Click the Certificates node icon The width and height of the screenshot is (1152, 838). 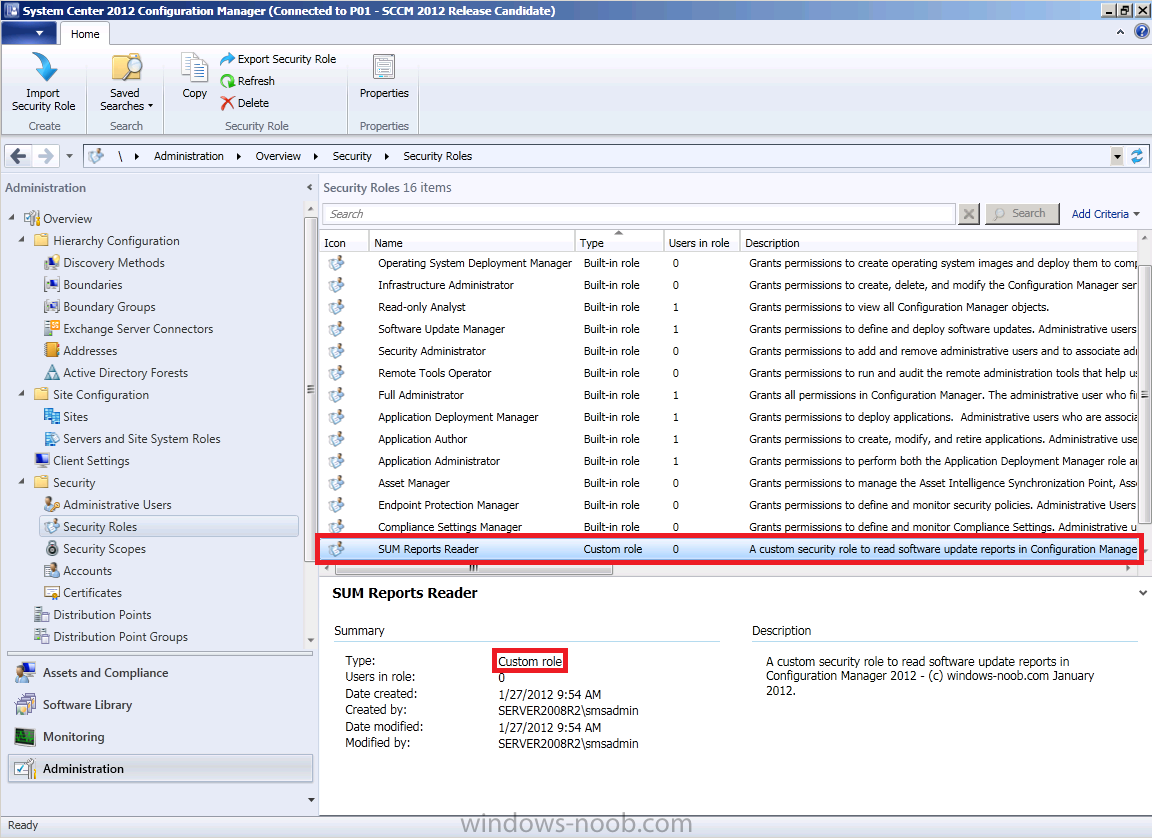coord(51,593)
